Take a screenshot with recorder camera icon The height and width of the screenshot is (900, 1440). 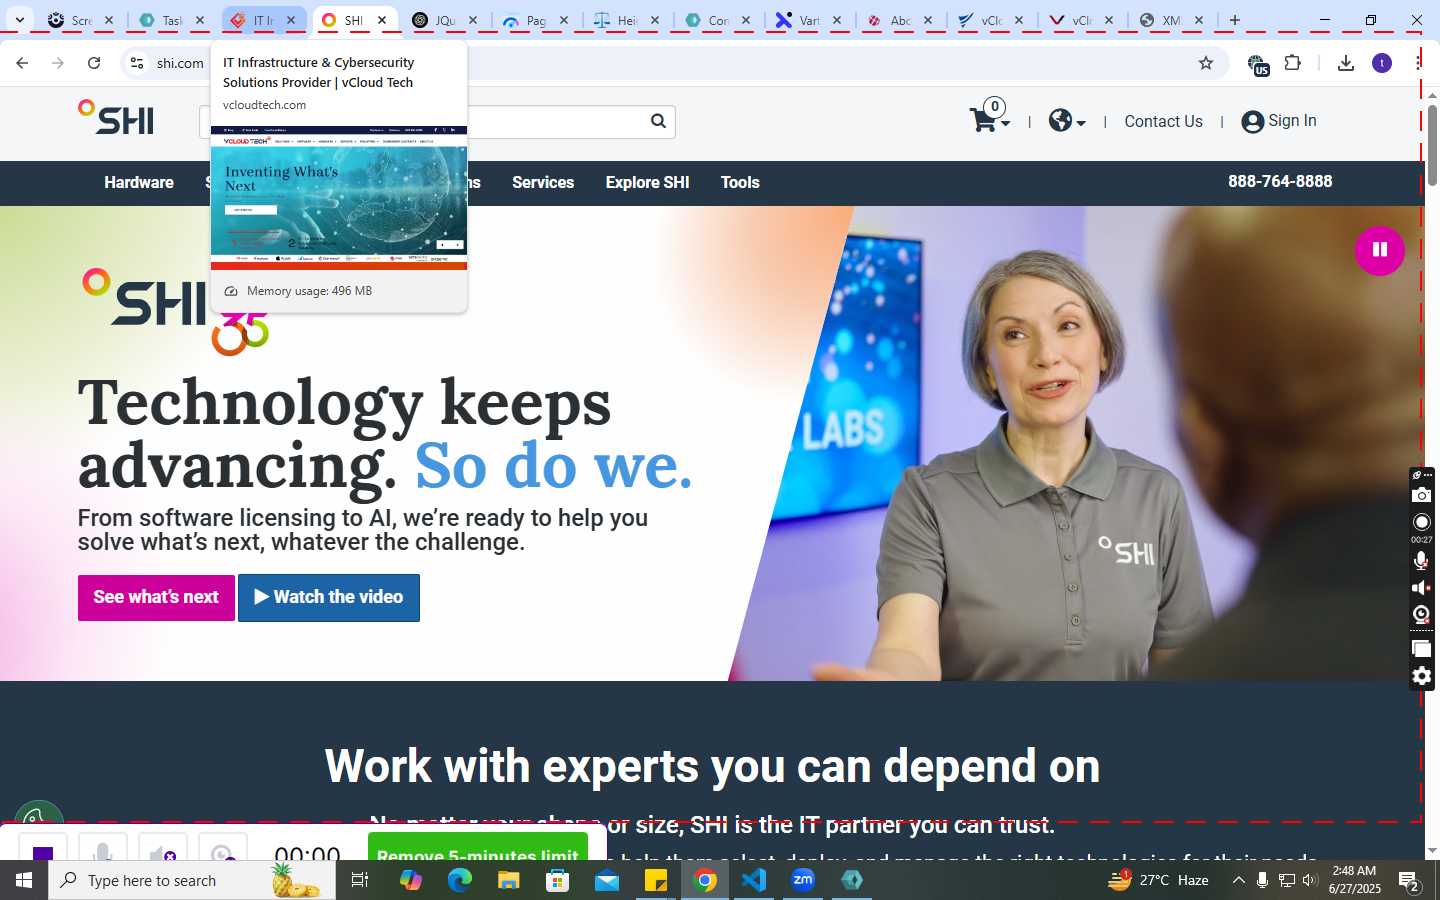pos(1421,495)
